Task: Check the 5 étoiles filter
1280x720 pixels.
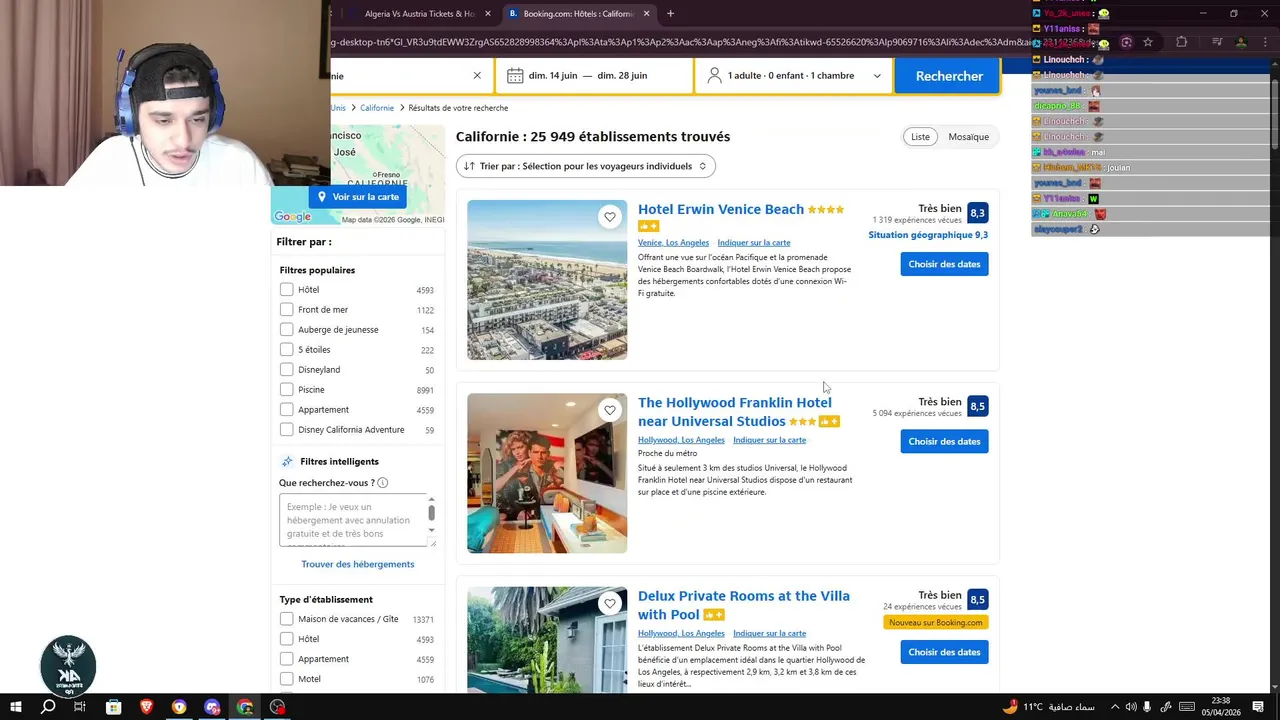Action: (287, 350)
